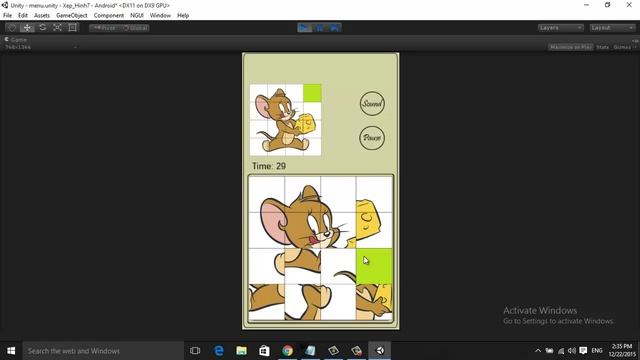This screenshot has width=640, height=360.
Task: Open the game resolution aspect dropdown
Action: click(40, 47)
